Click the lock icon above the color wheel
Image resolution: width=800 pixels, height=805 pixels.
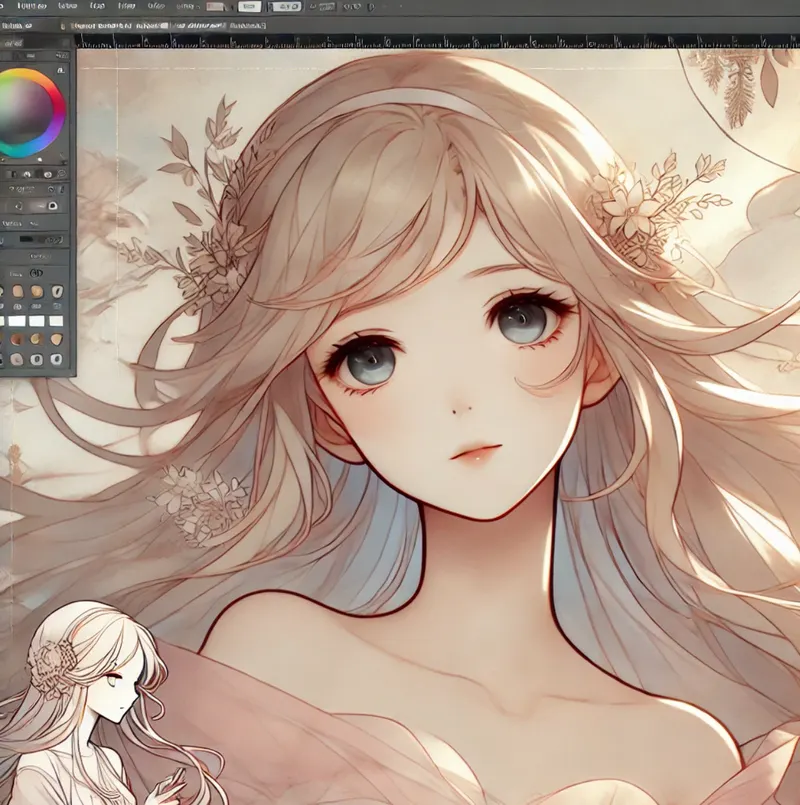[61, 70]
